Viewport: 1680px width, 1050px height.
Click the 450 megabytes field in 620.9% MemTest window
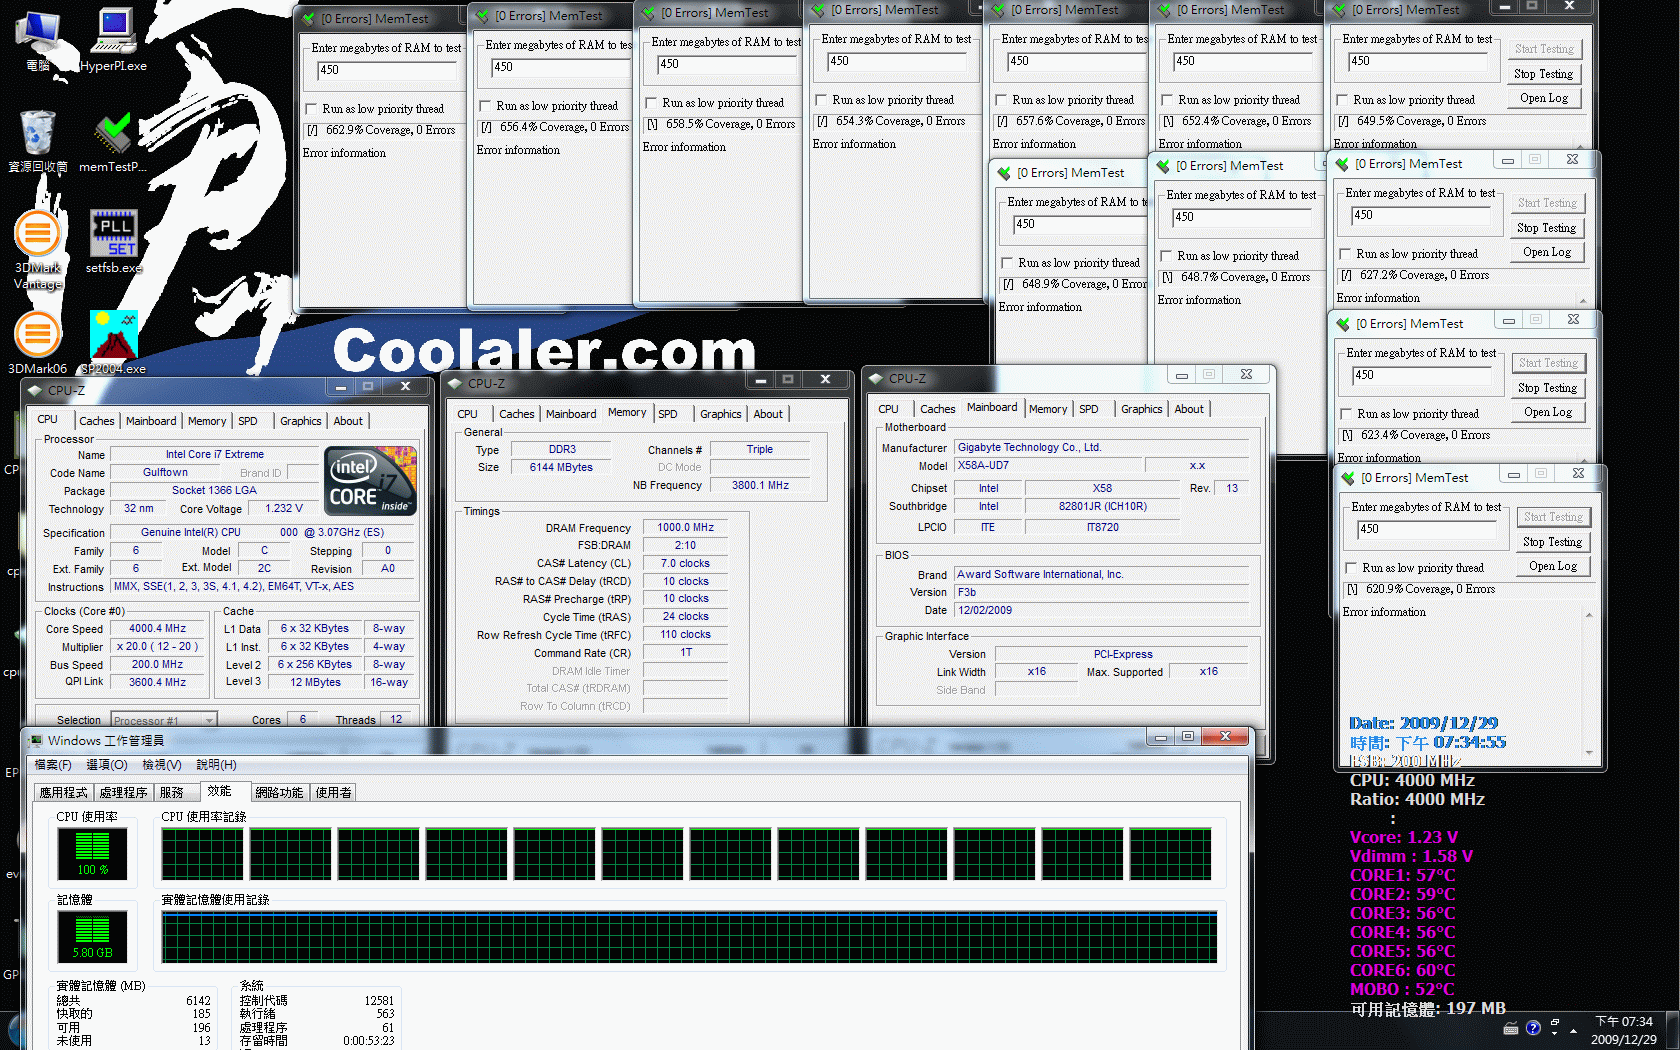tap(1427, 529)
